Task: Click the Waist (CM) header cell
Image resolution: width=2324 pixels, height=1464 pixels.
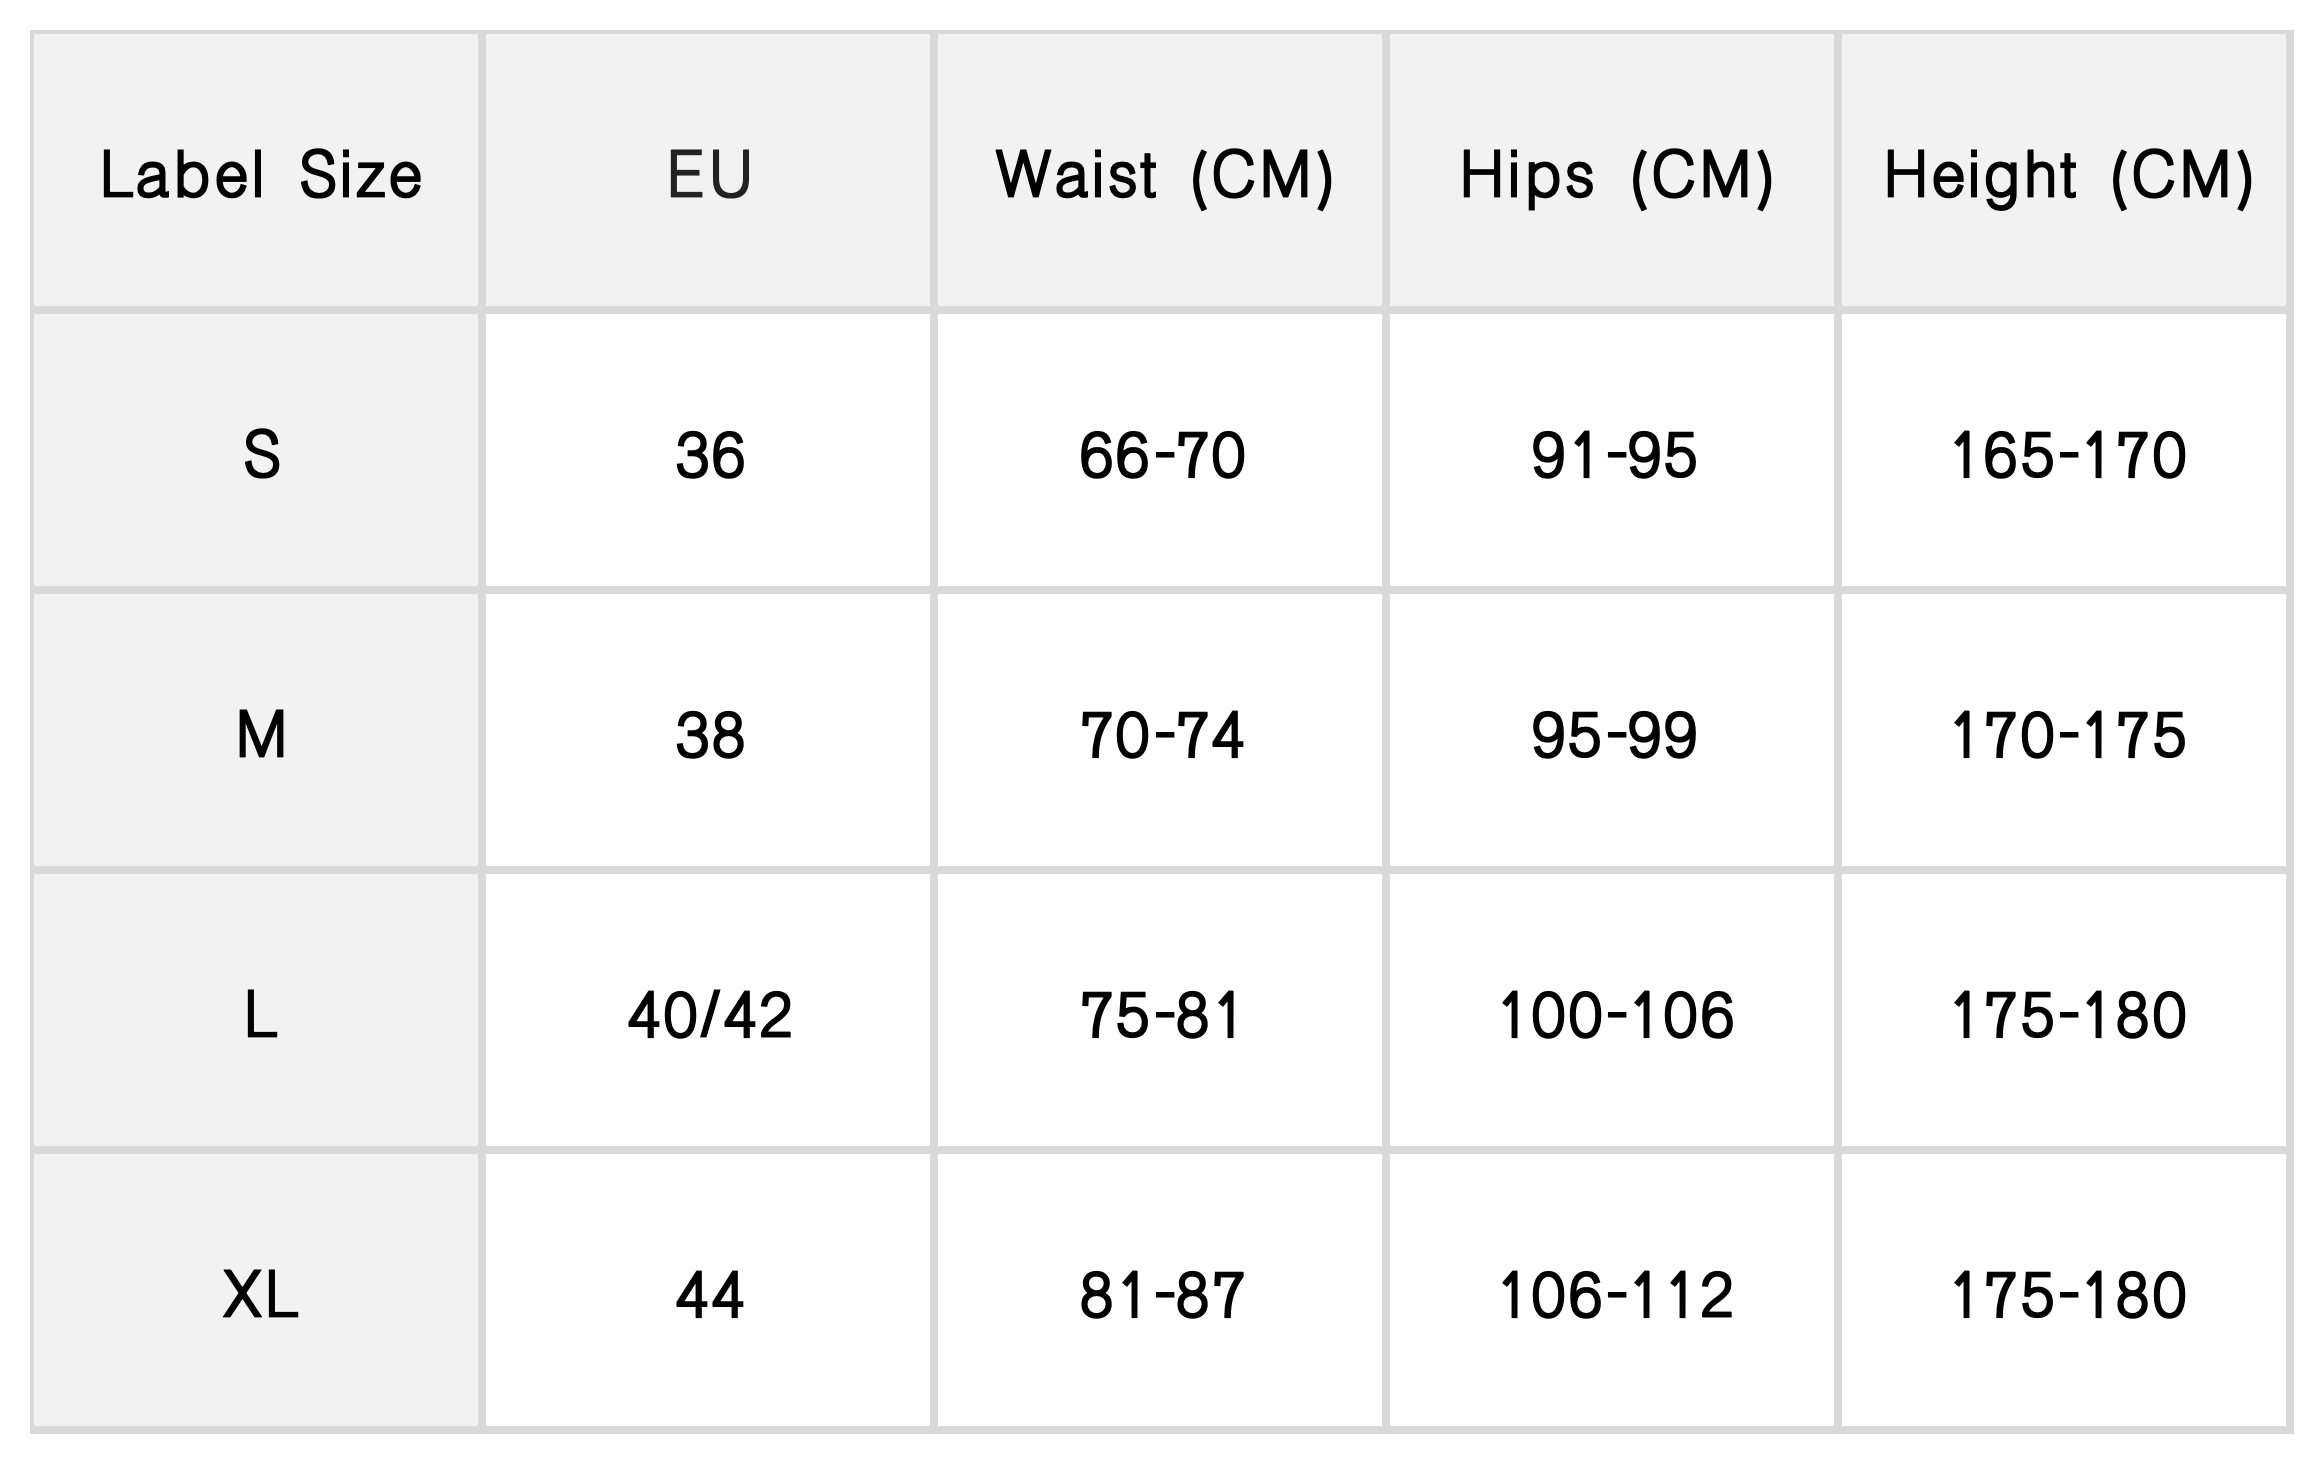Action: click(x=1163, y=176)
